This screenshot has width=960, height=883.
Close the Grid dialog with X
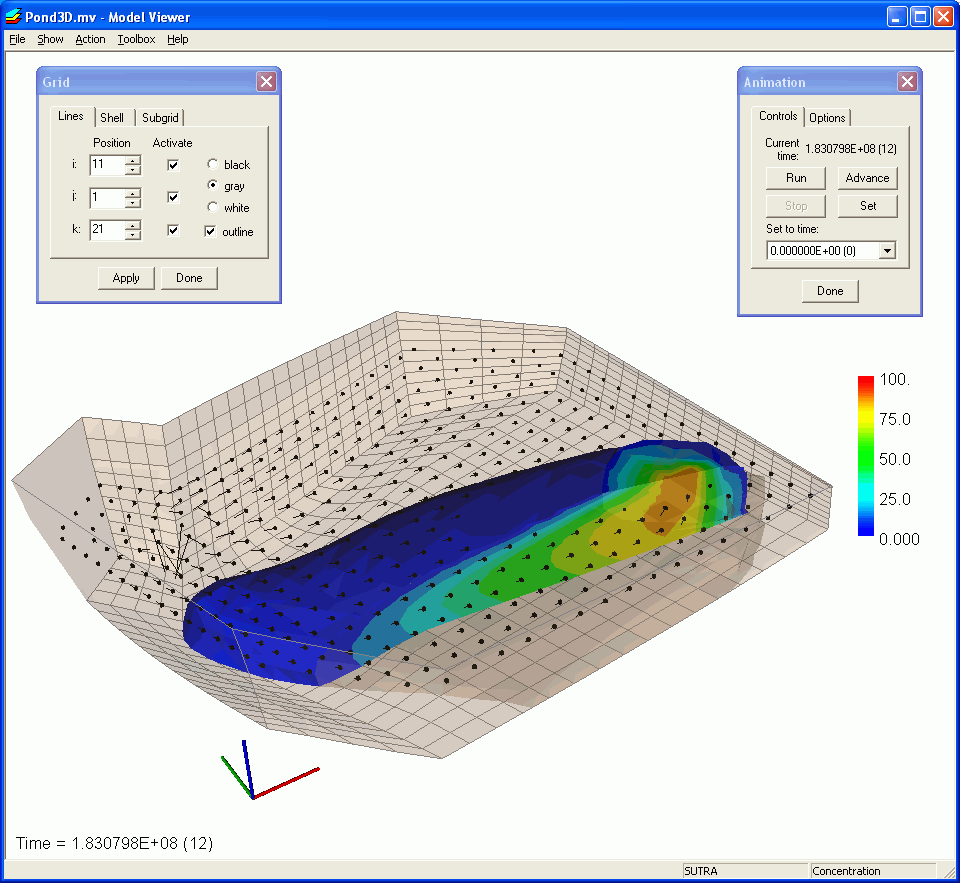pos(266,81)
